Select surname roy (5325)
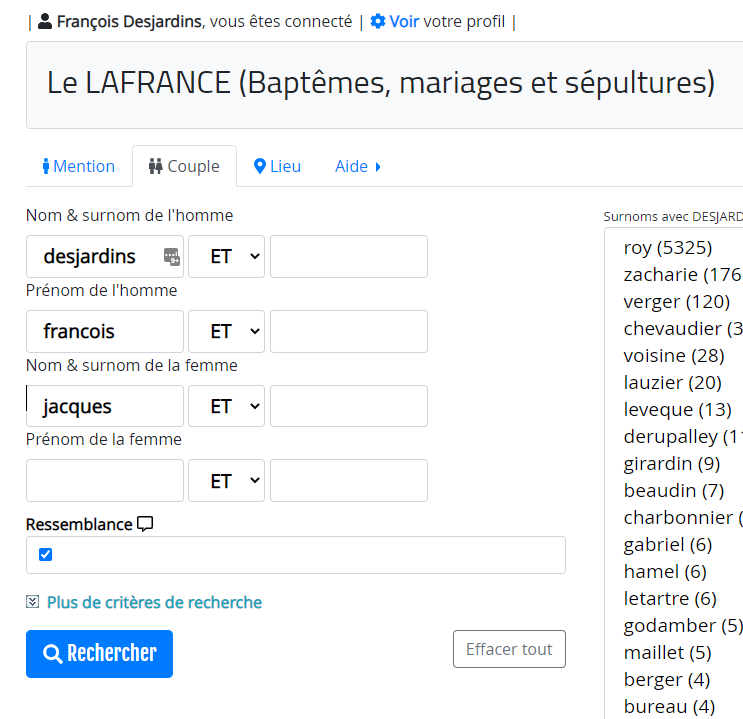 point(668,247)
